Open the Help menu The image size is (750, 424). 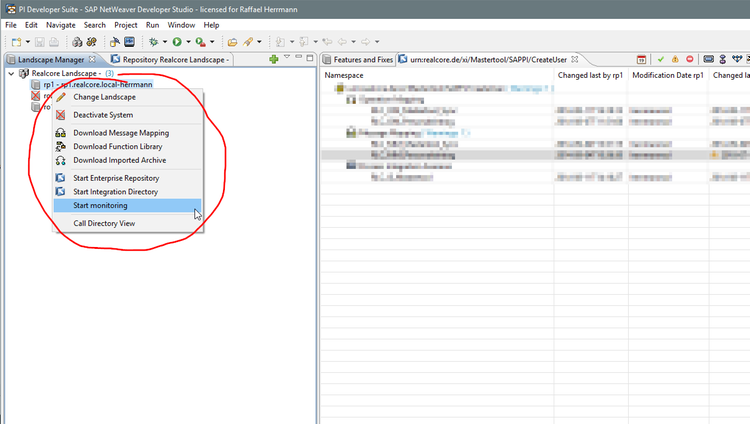[x=211, y=25]
